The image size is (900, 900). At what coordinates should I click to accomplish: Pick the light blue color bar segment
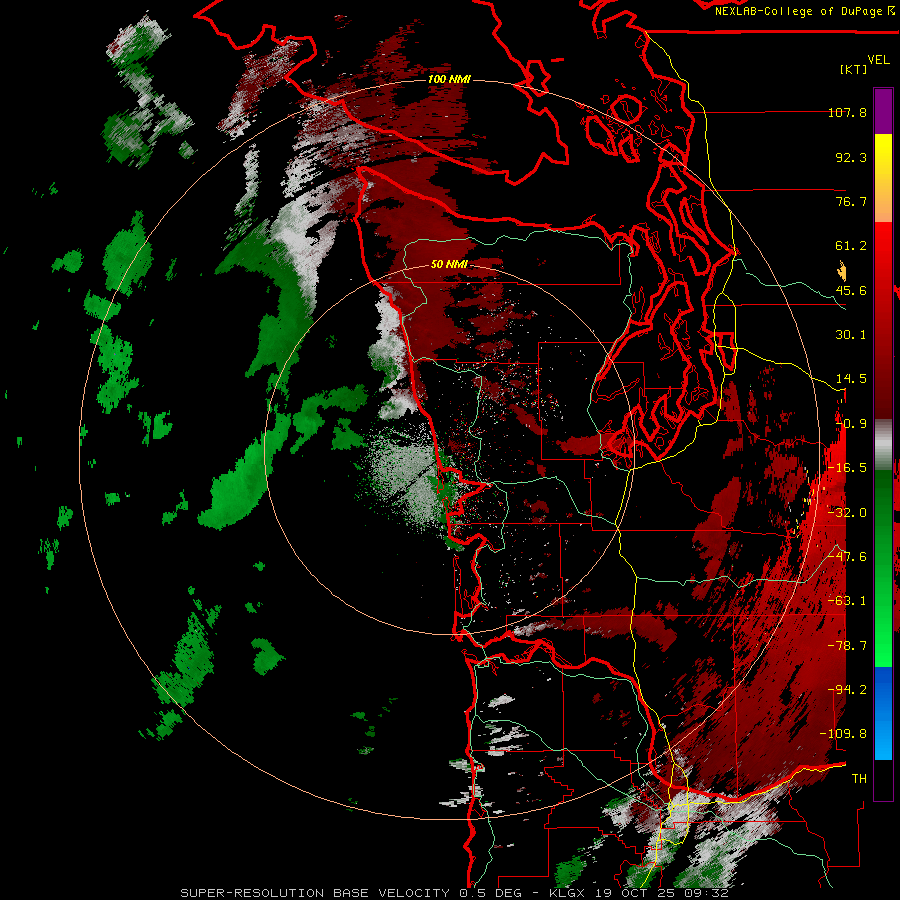tap(883, 740)
